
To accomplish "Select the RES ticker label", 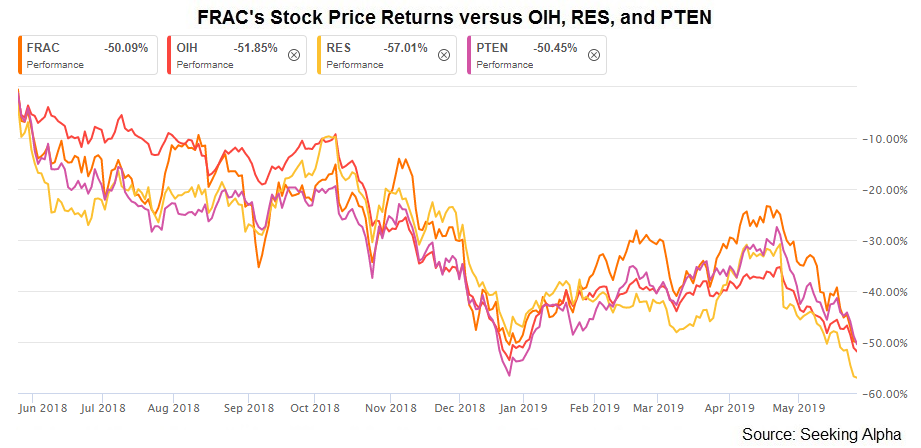I will click(x=337, y=49).
